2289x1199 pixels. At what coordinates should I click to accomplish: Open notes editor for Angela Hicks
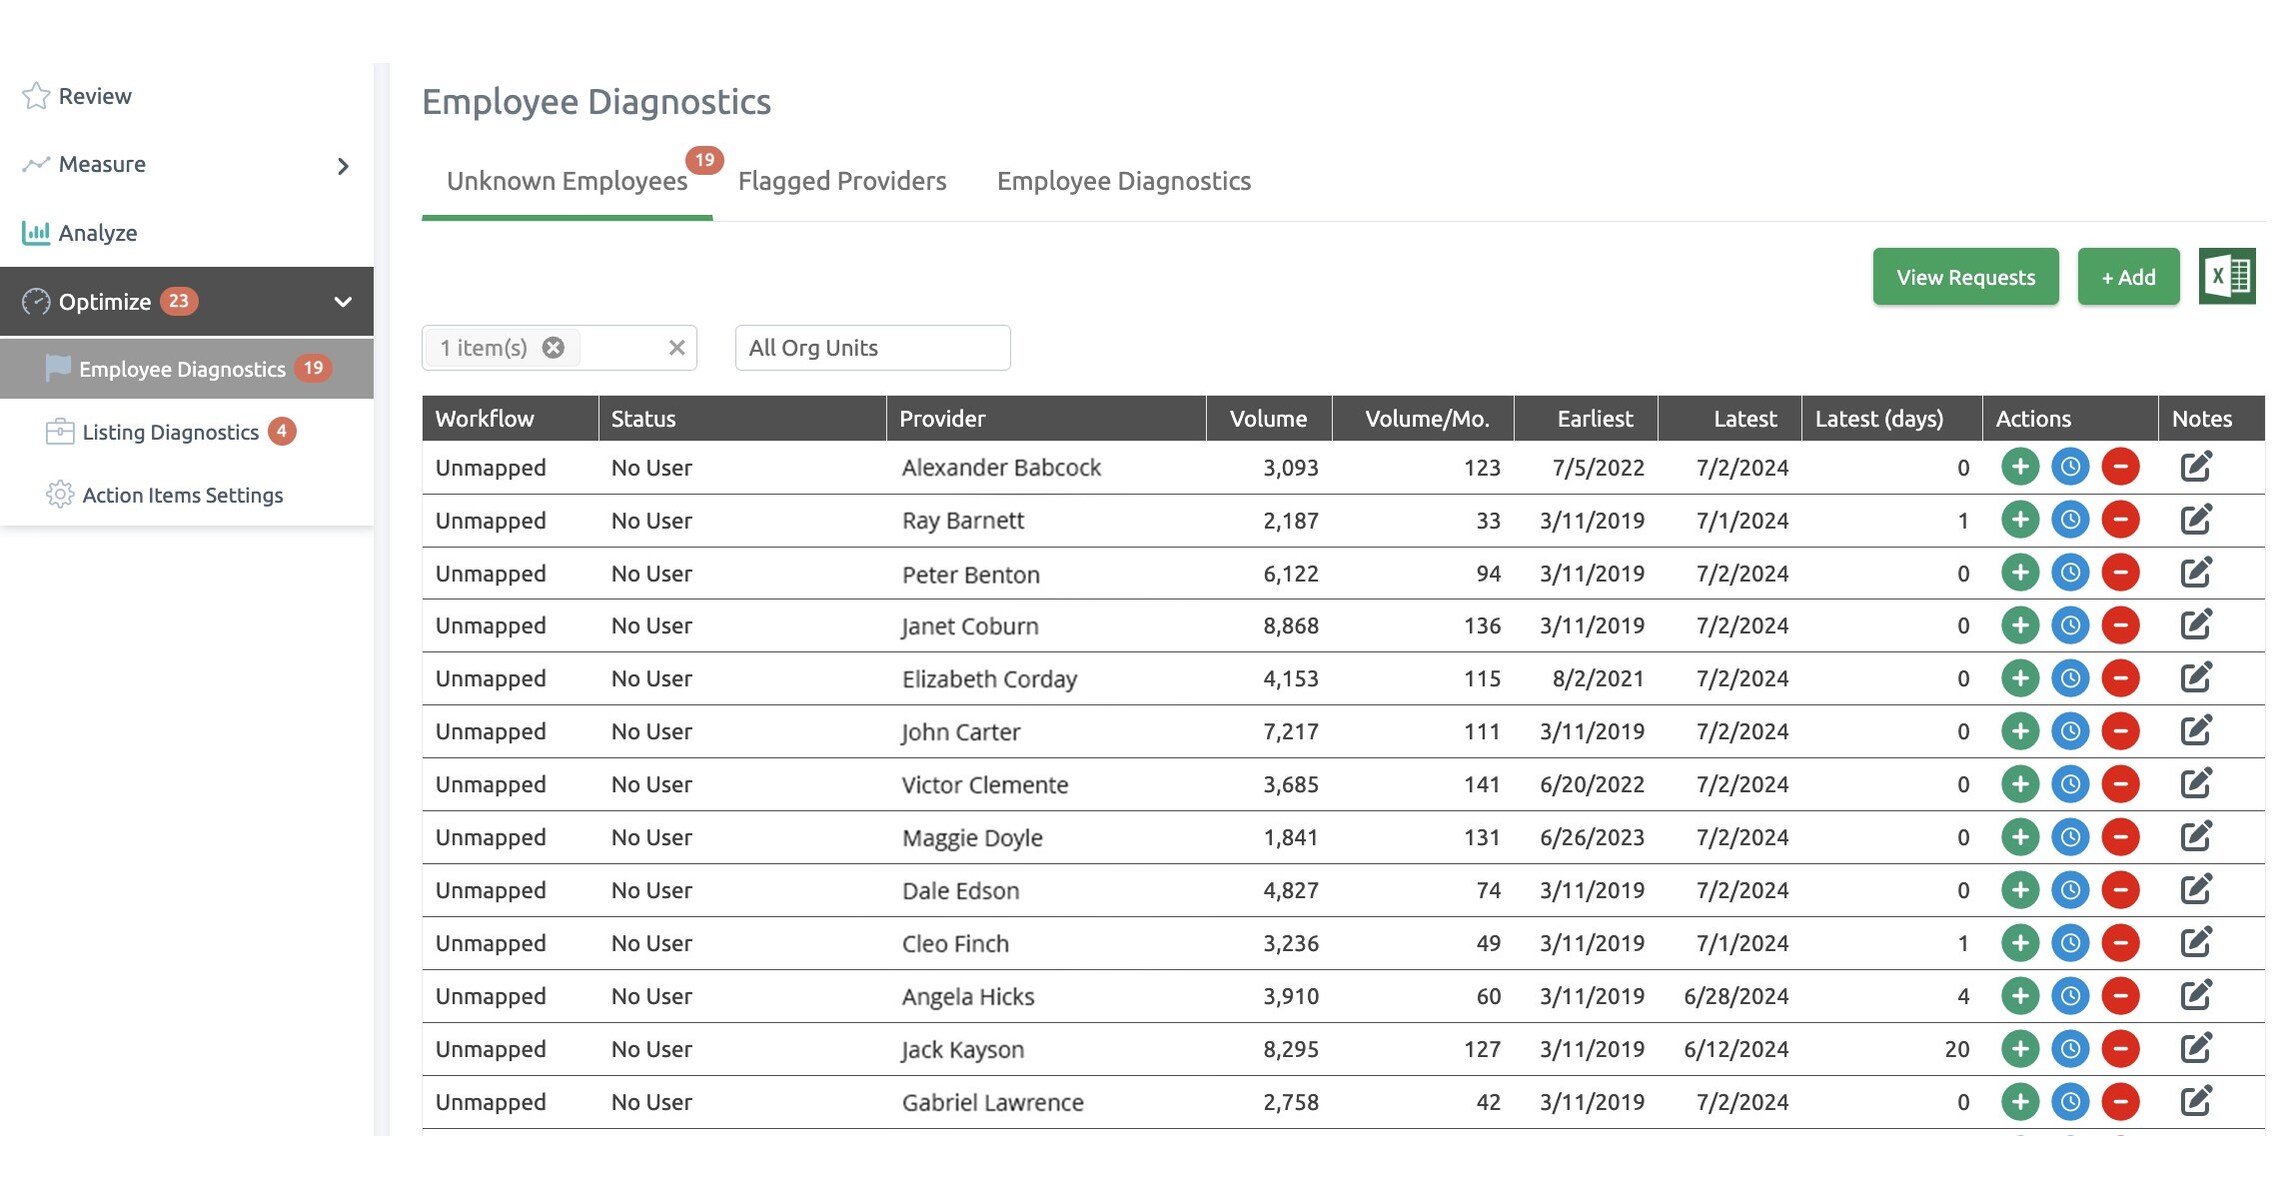pos(2196,995)
